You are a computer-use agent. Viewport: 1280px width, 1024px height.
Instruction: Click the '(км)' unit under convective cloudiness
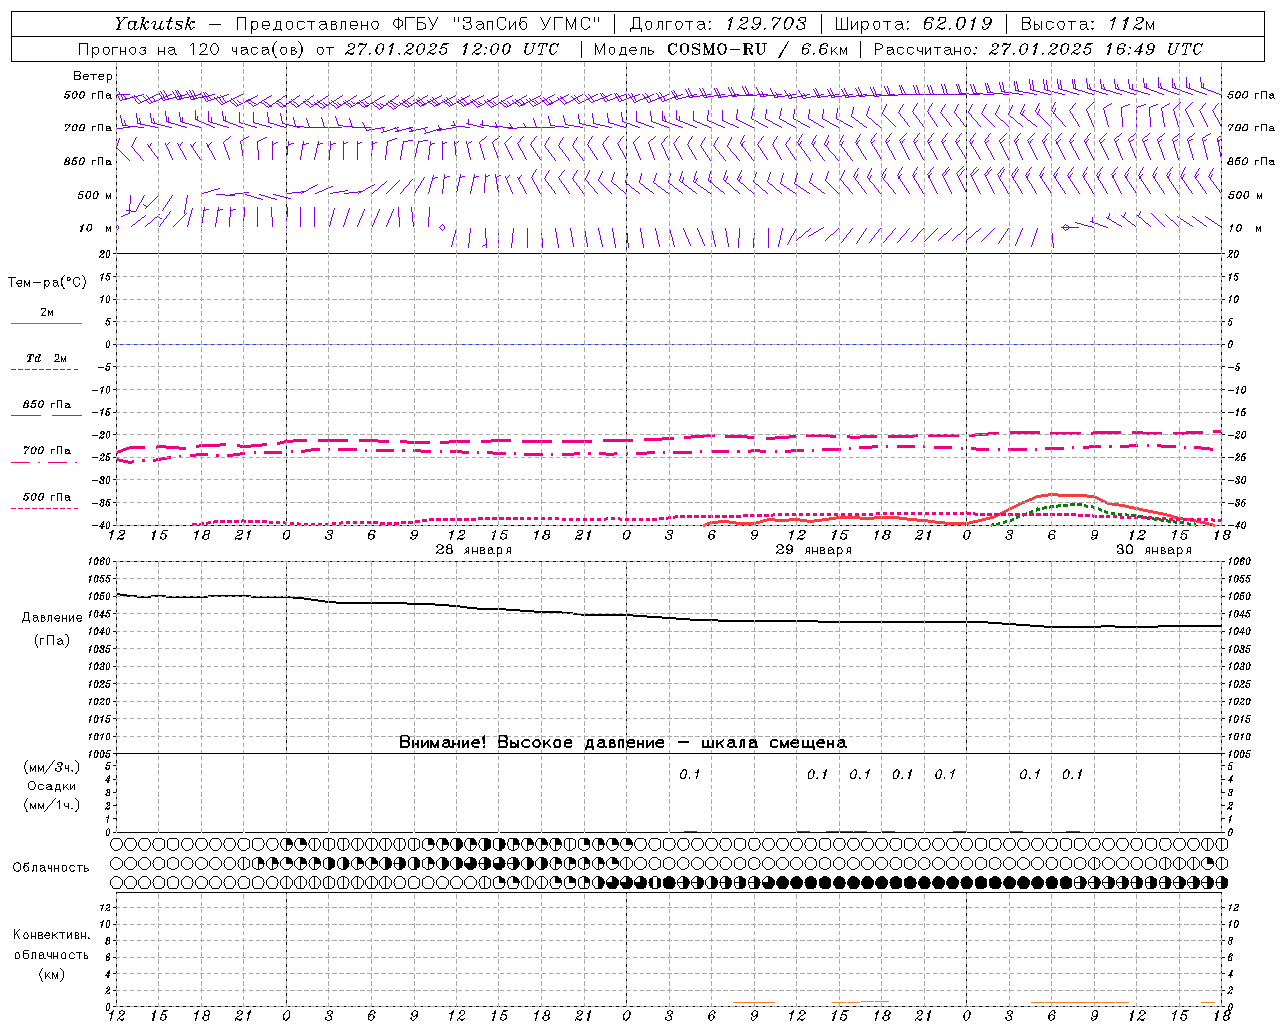point(52,974)
